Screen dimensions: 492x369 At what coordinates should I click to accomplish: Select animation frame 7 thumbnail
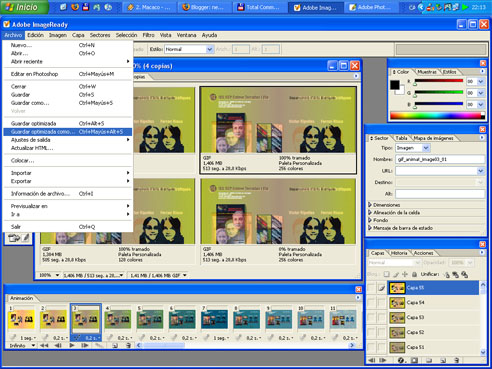tap(214, 319)
